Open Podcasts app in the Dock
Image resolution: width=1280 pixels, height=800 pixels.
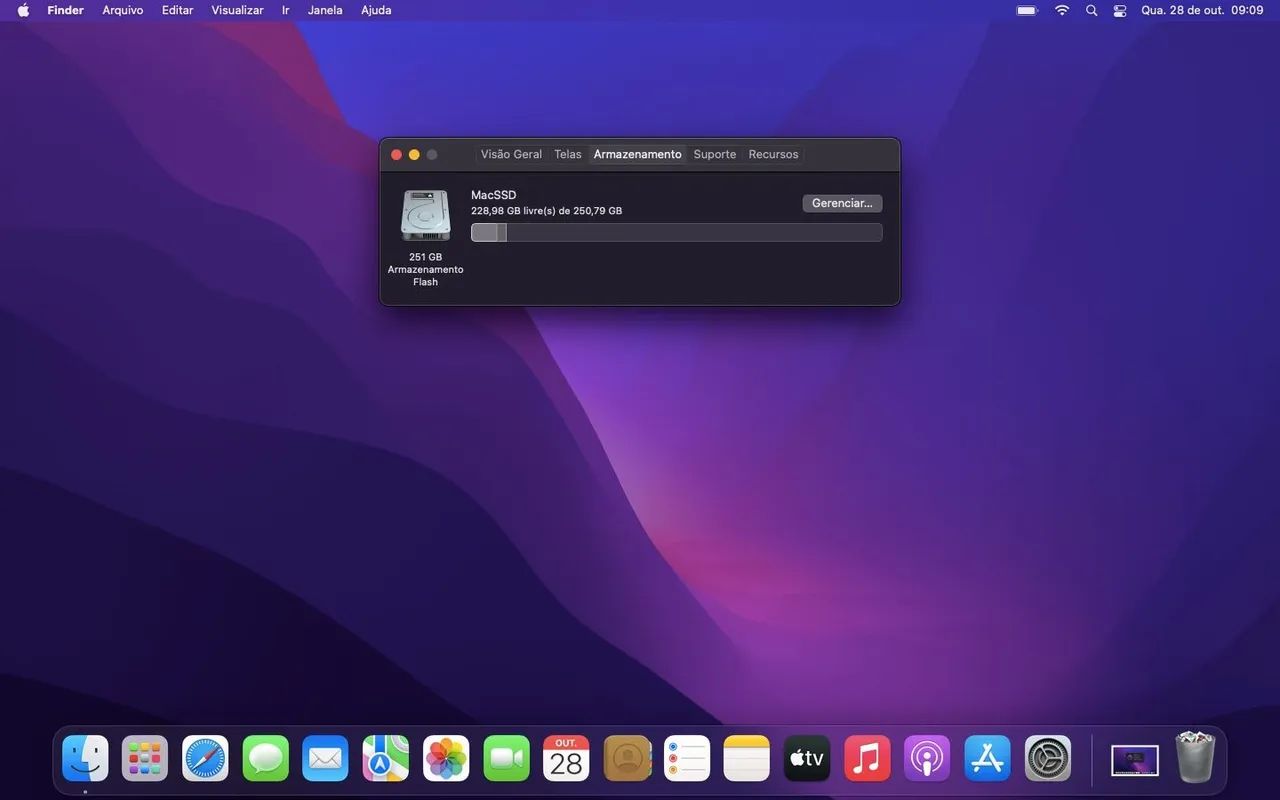pos(927,758)
